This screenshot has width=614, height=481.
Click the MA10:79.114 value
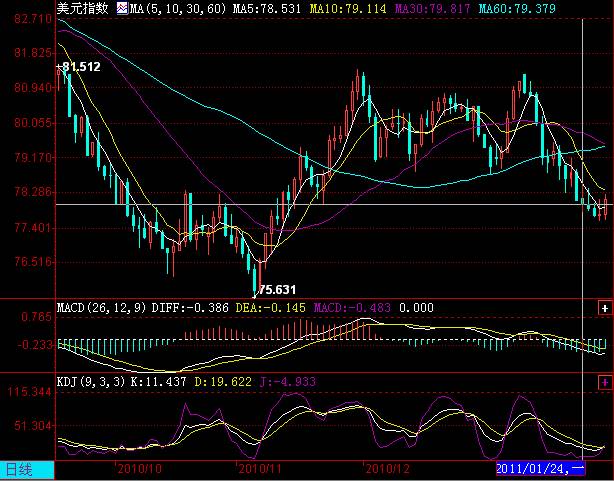348,9
